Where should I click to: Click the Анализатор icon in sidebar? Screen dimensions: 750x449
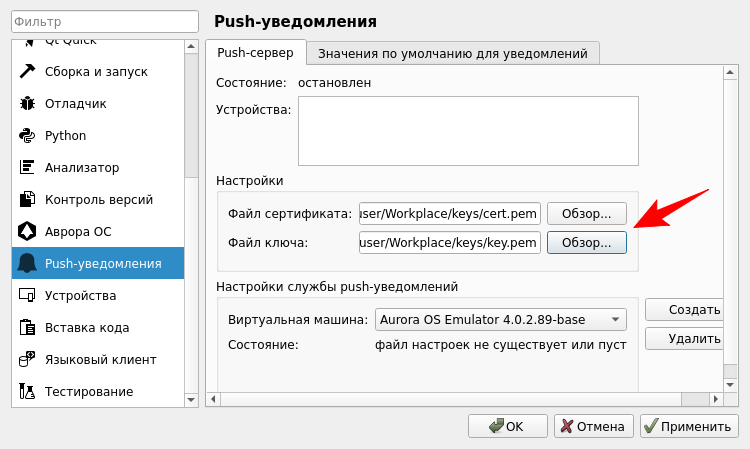click(27, 168)
